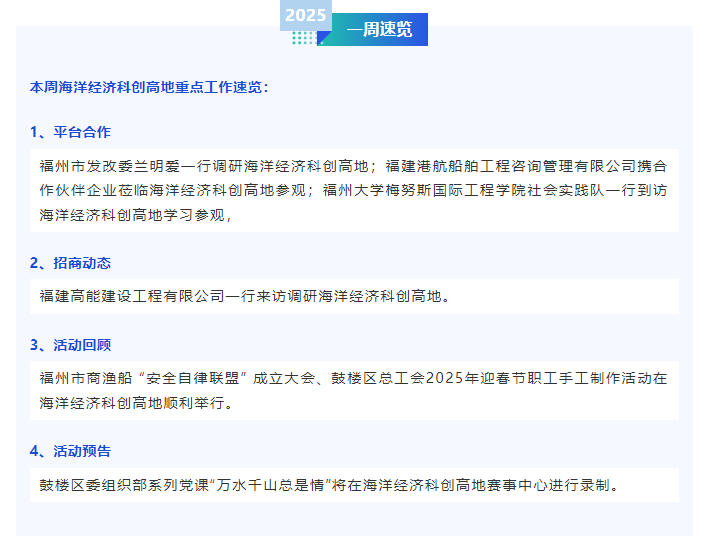This screenshot has width=707, height=554.
Task: Select the section heading 3、活动回顾
Action: pos(70,345)
